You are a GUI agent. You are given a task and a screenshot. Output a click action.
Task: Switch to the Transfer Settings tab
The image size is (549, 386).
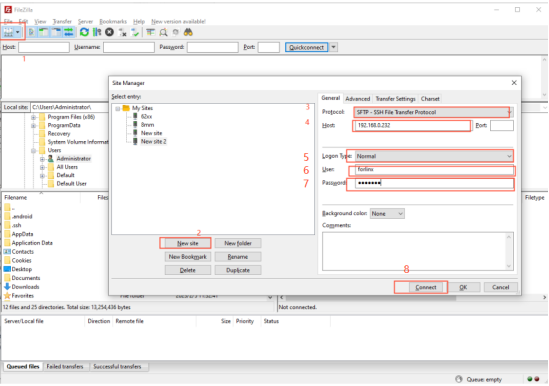[x=395, y=99]
